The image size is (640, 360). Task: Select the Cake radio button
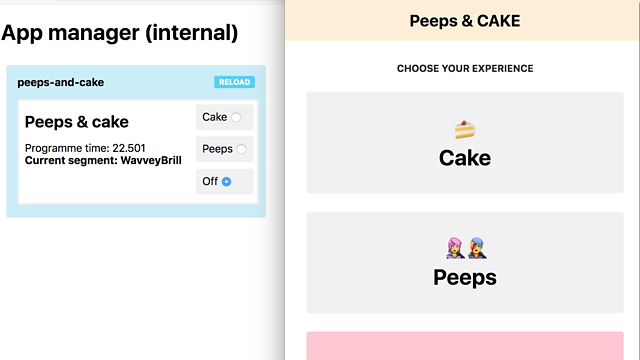pos(236,117)
